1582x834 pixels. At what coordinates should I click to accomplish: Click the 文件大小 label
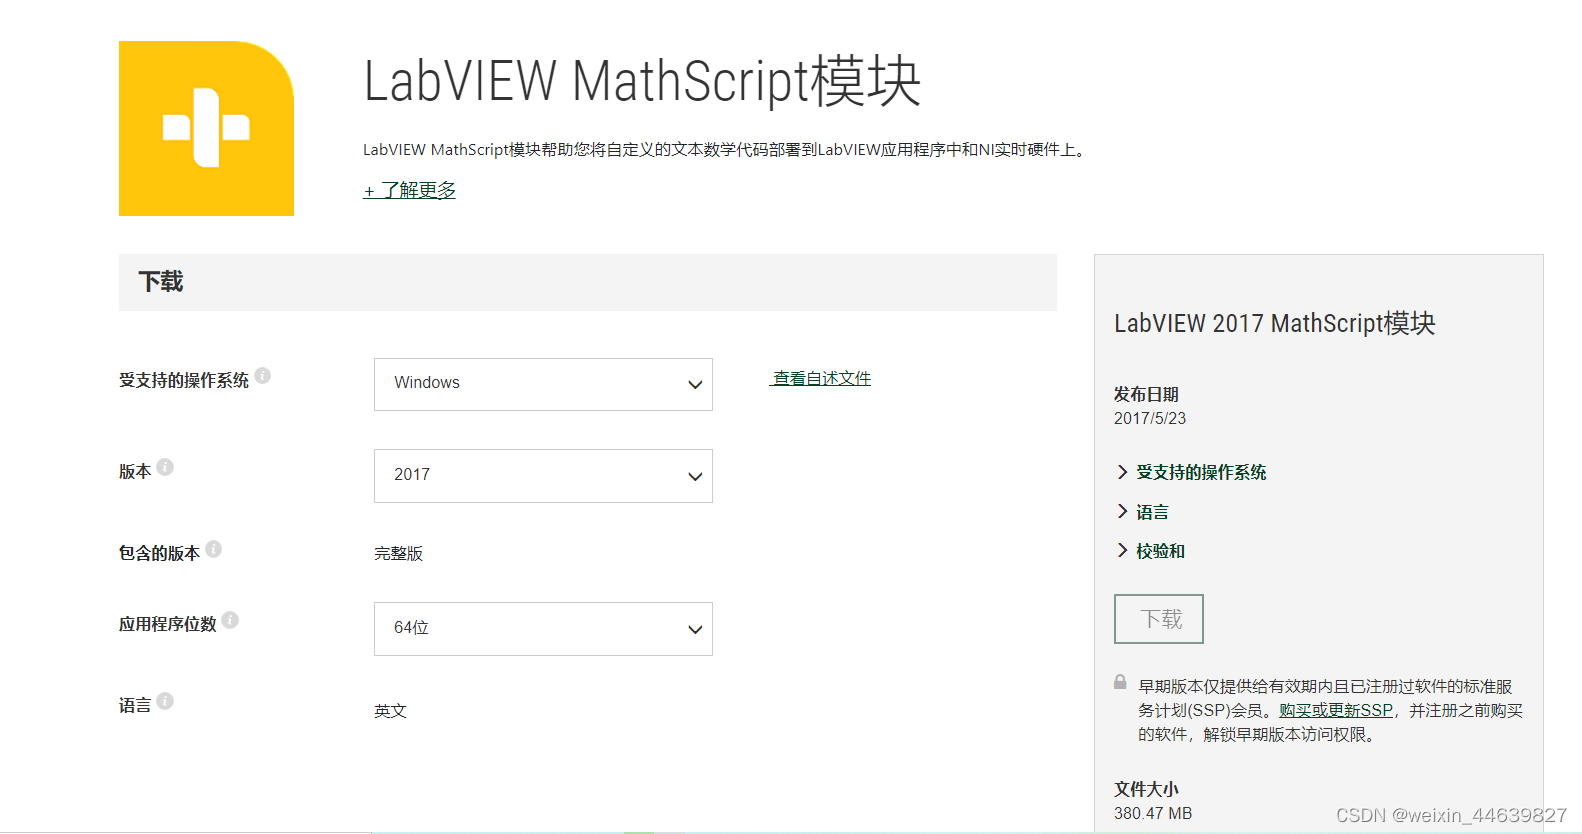[x=1146, y=789]
